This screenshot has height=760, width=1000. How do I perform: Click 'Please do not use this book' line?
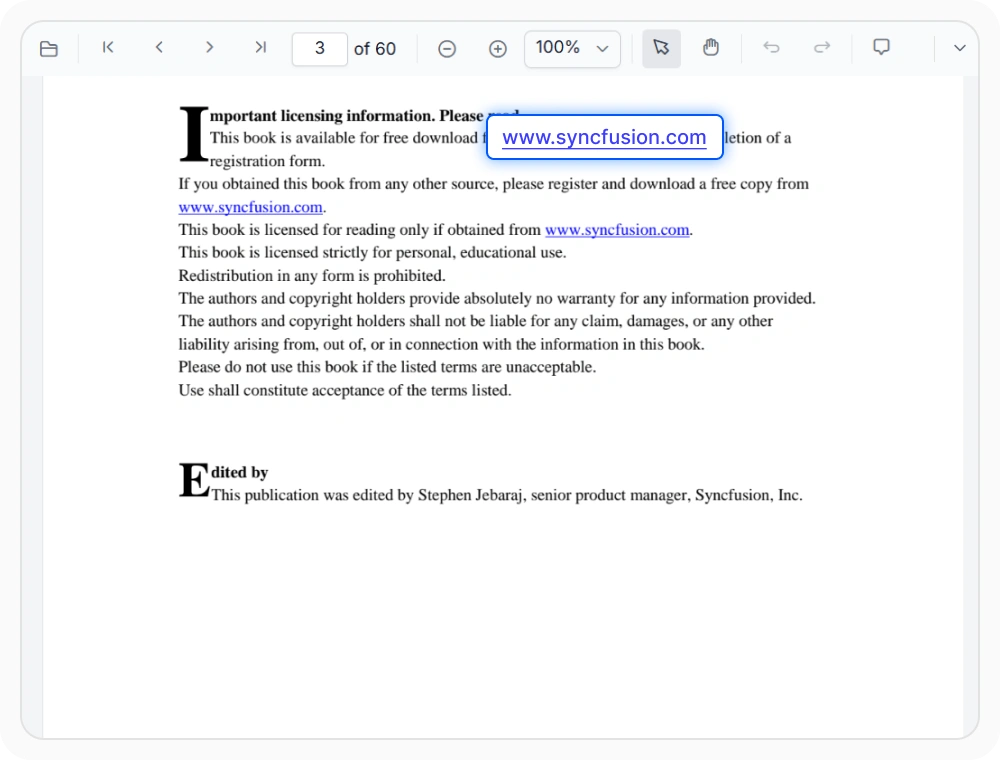pyautogui.click(x=387, y=367)
